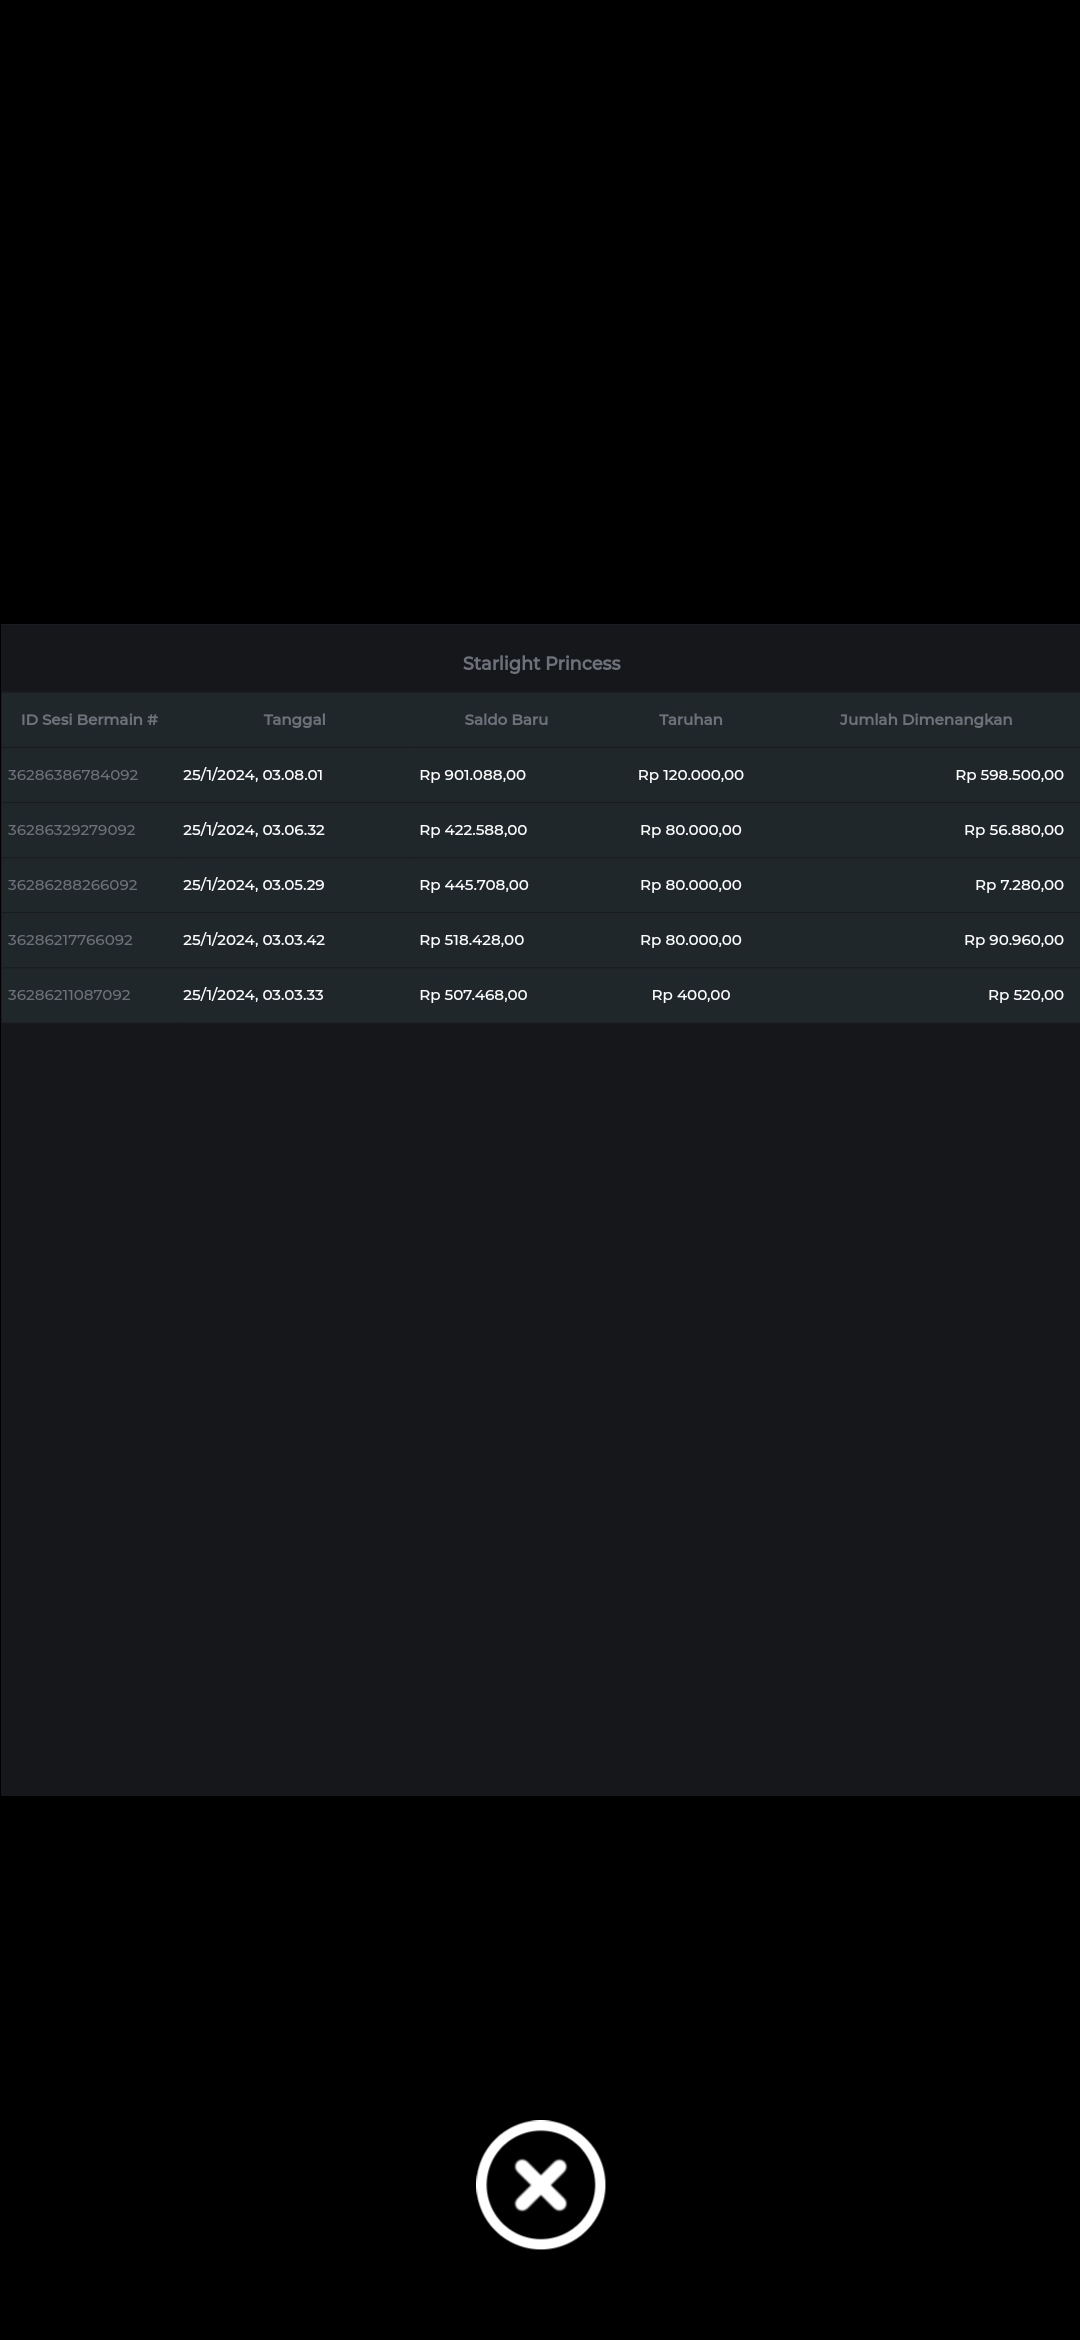Image resolution: width=1080 pixels, height=2340 pixels.
Task: Click the Saldo Baru column header
Action: [506, 720]
